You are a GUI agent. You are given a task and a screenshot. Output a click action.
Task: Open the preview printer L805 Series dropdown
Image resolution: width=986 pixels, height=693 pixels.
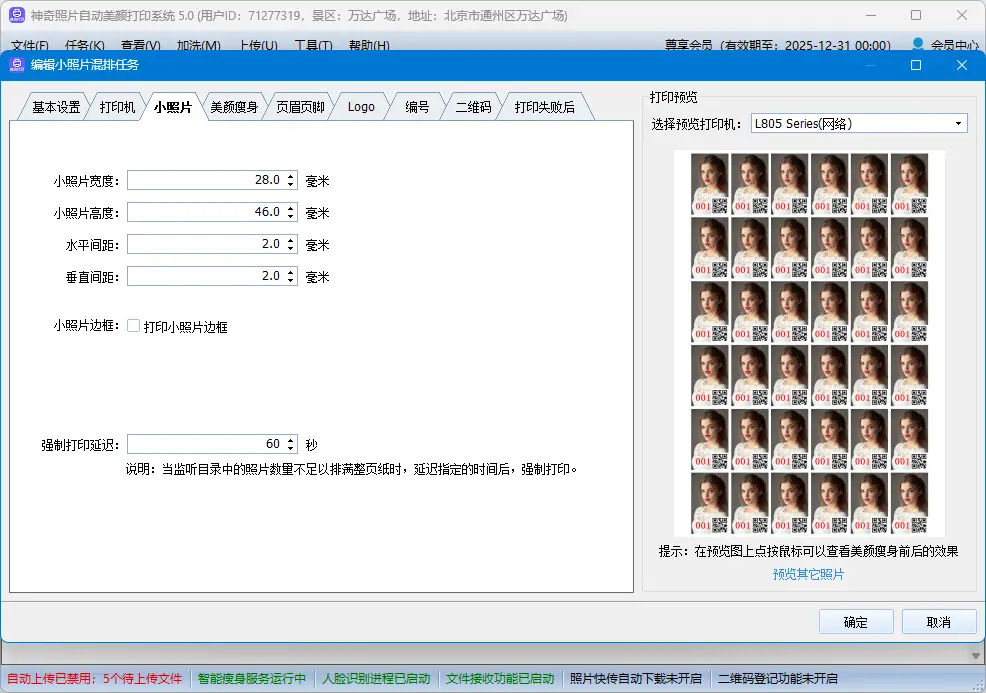point(958,124)
